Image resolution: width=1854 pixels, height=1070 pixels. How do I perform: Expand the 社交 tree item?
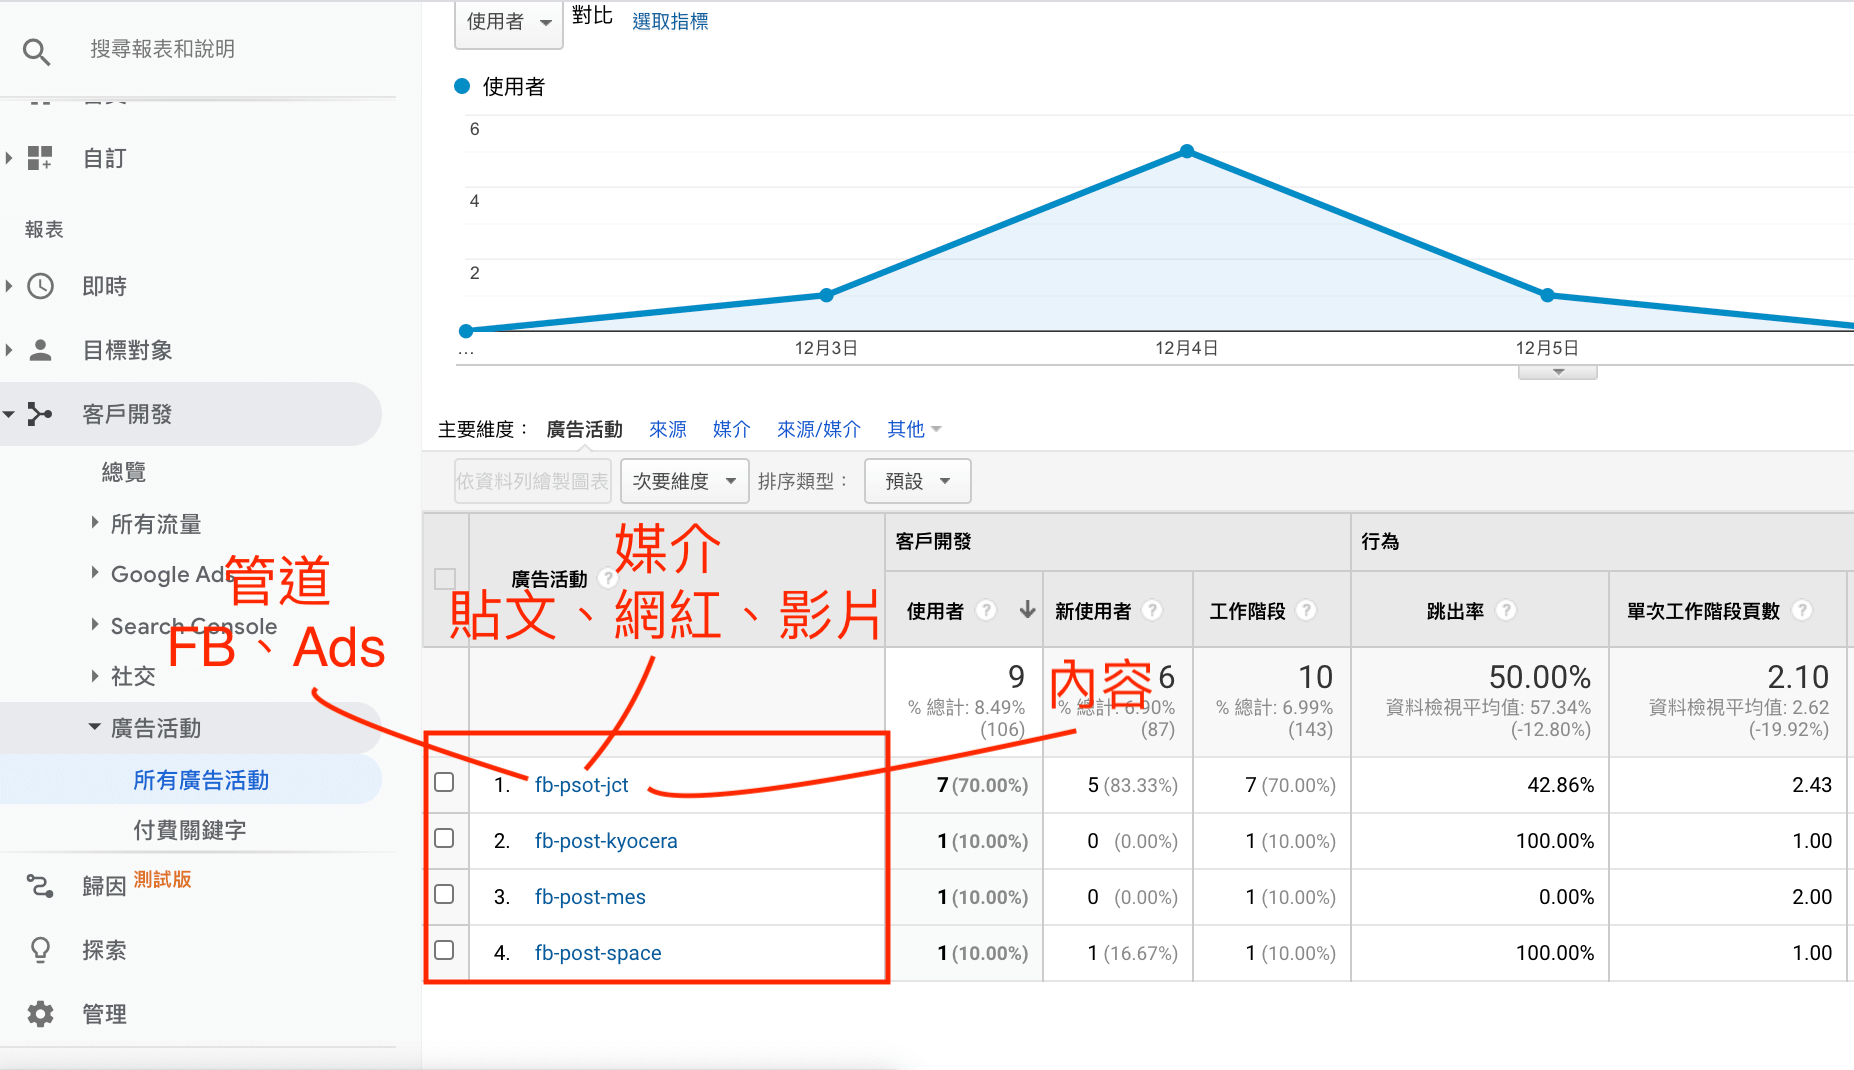(x=95, y=675)
